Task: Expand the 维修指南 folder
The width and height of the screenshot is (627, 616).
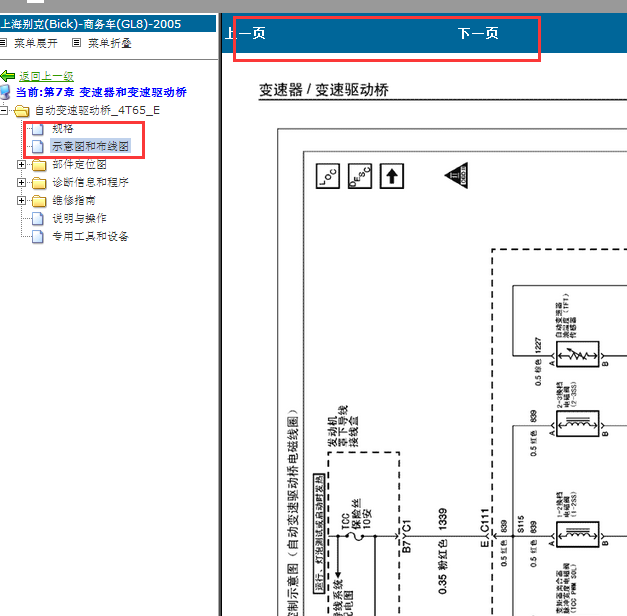Action: coord(22,201)
